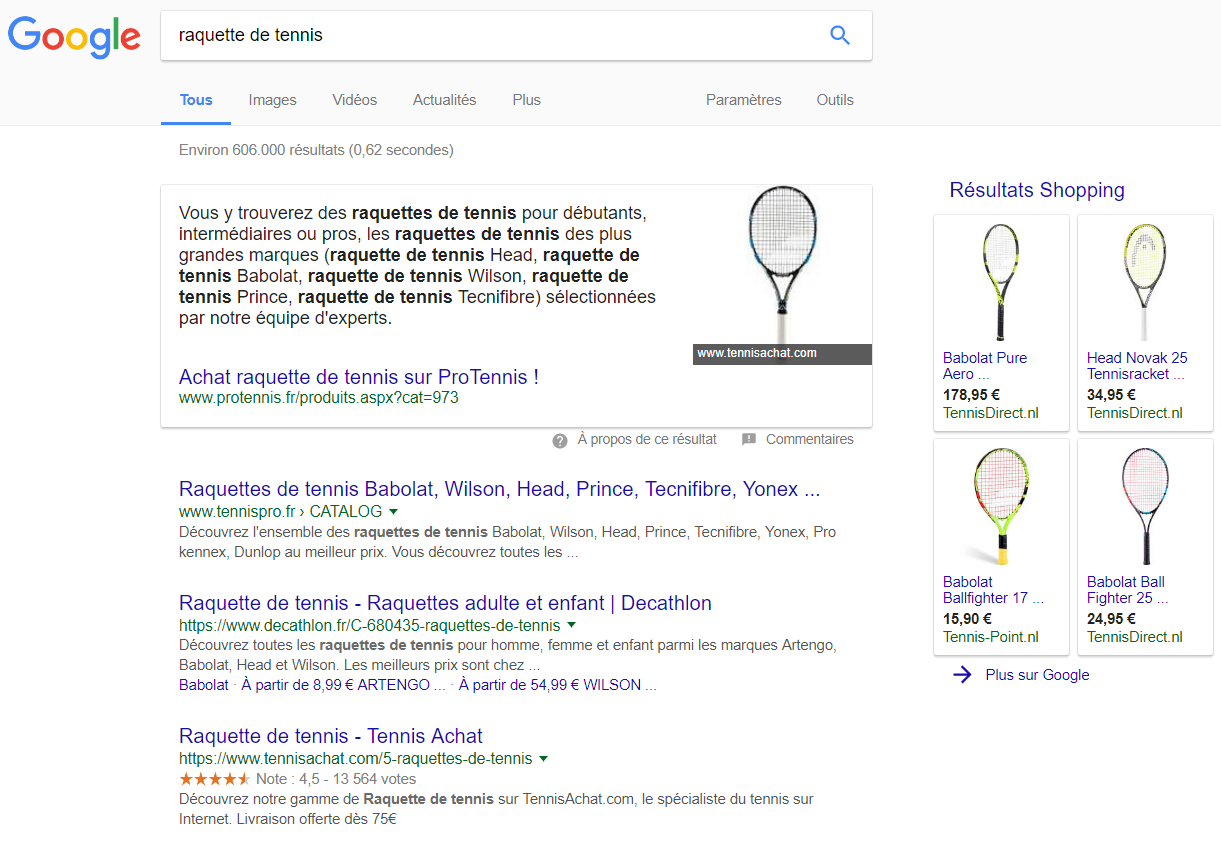Open Raquette de tennis Decathlon result

pyautogui.click(x=445, y=603)
